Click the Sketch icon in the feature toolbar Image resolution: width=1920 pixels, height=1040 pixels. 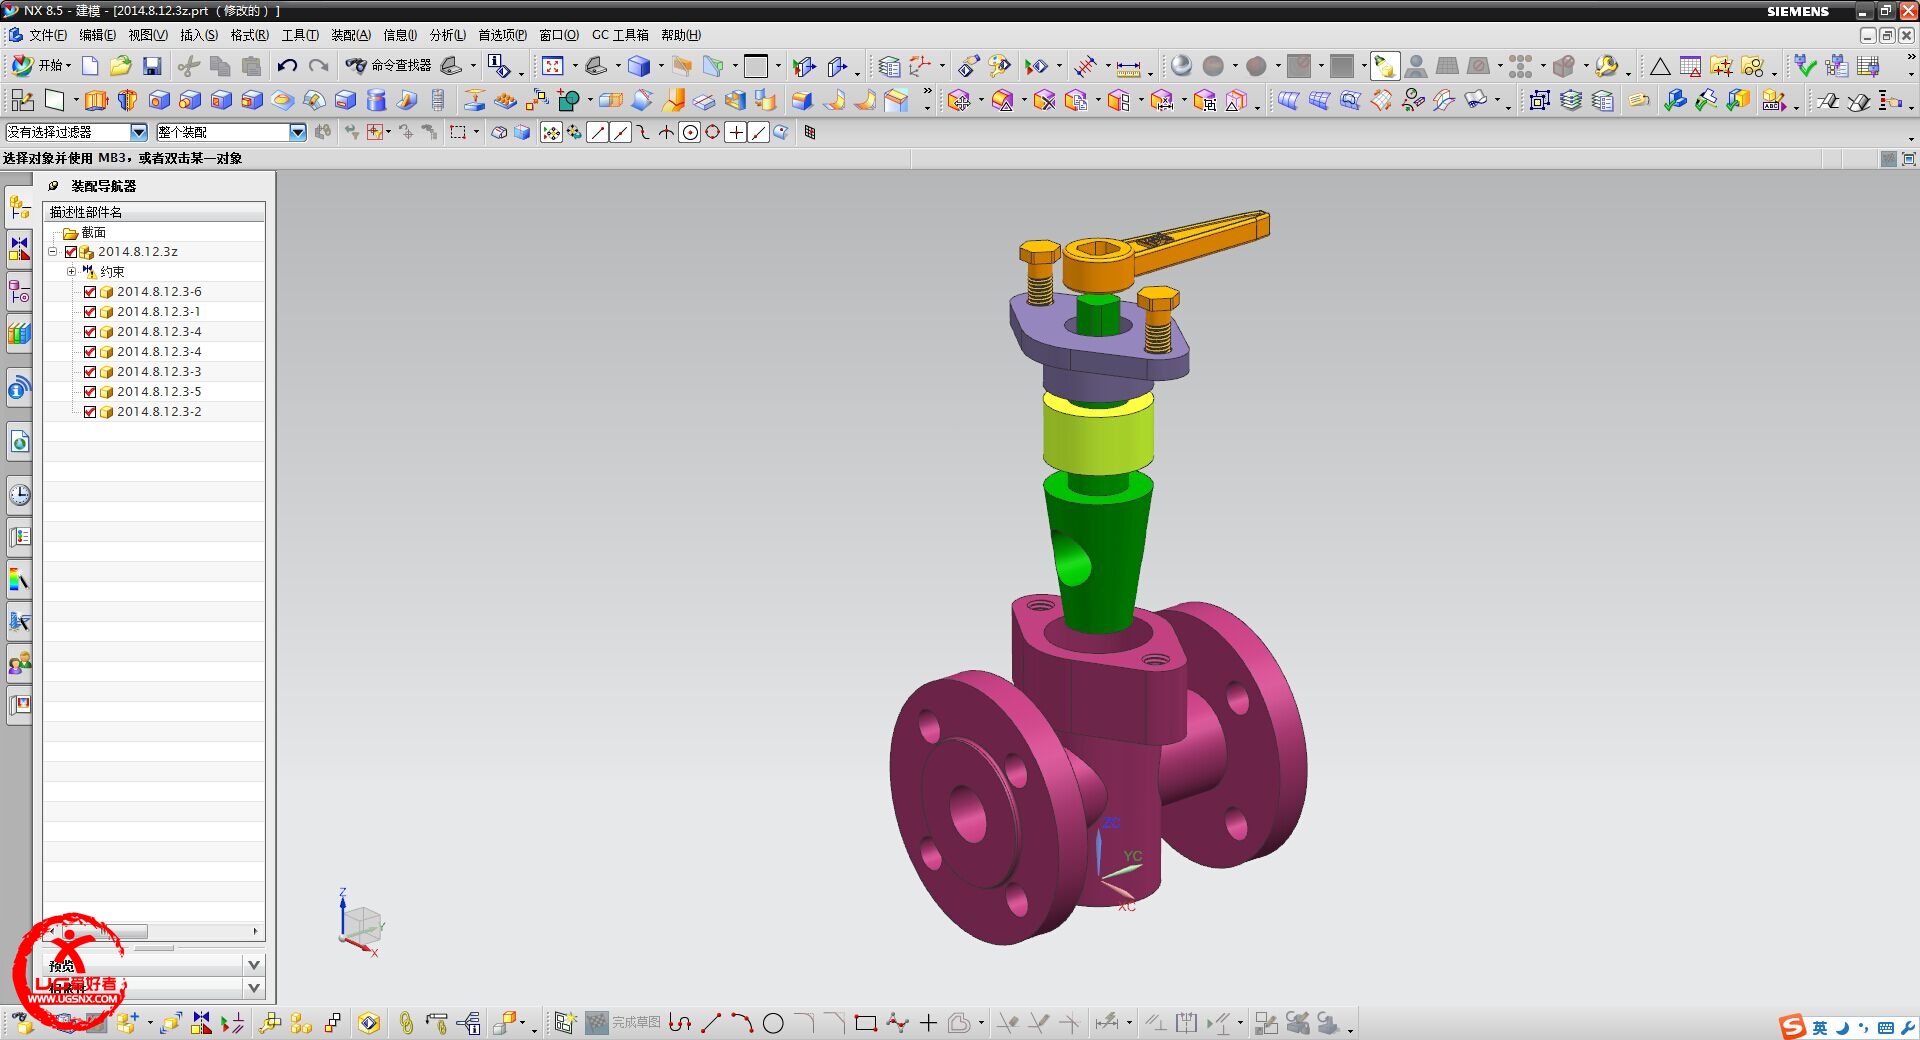(x=22, y=100)
